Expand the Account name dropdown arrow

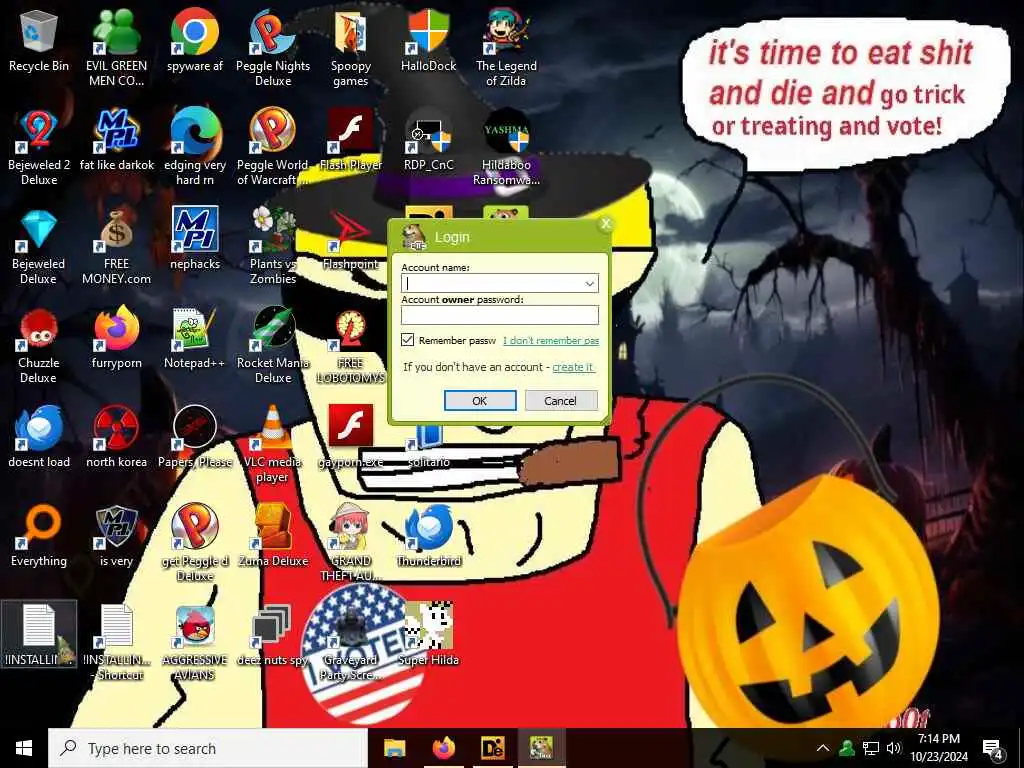[589, 283]
